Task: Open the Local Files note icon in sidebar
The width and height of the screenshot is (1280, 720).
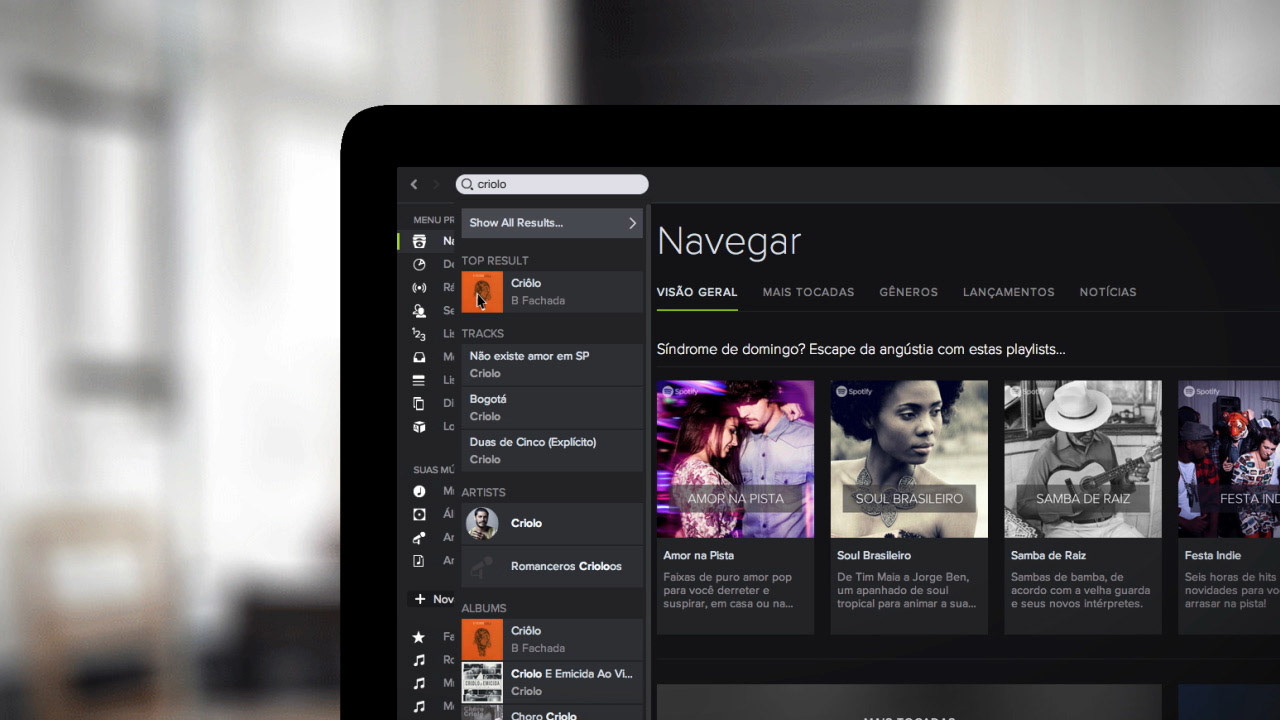Action: [x=419, y=560]
